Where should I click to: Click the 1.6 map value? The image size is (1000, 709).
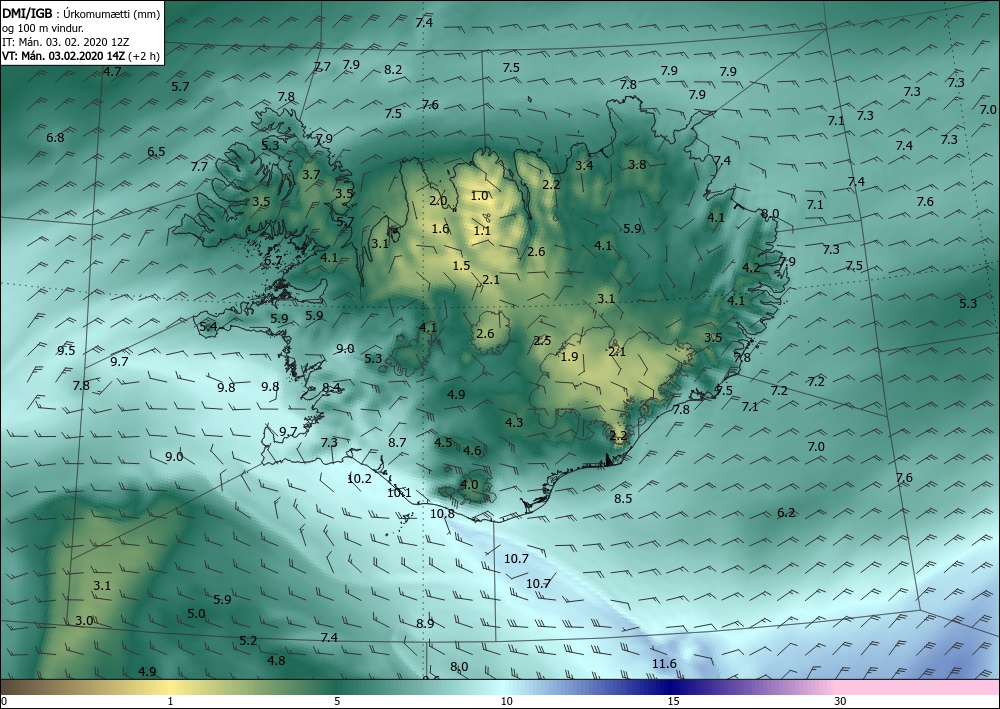(440, 229)
